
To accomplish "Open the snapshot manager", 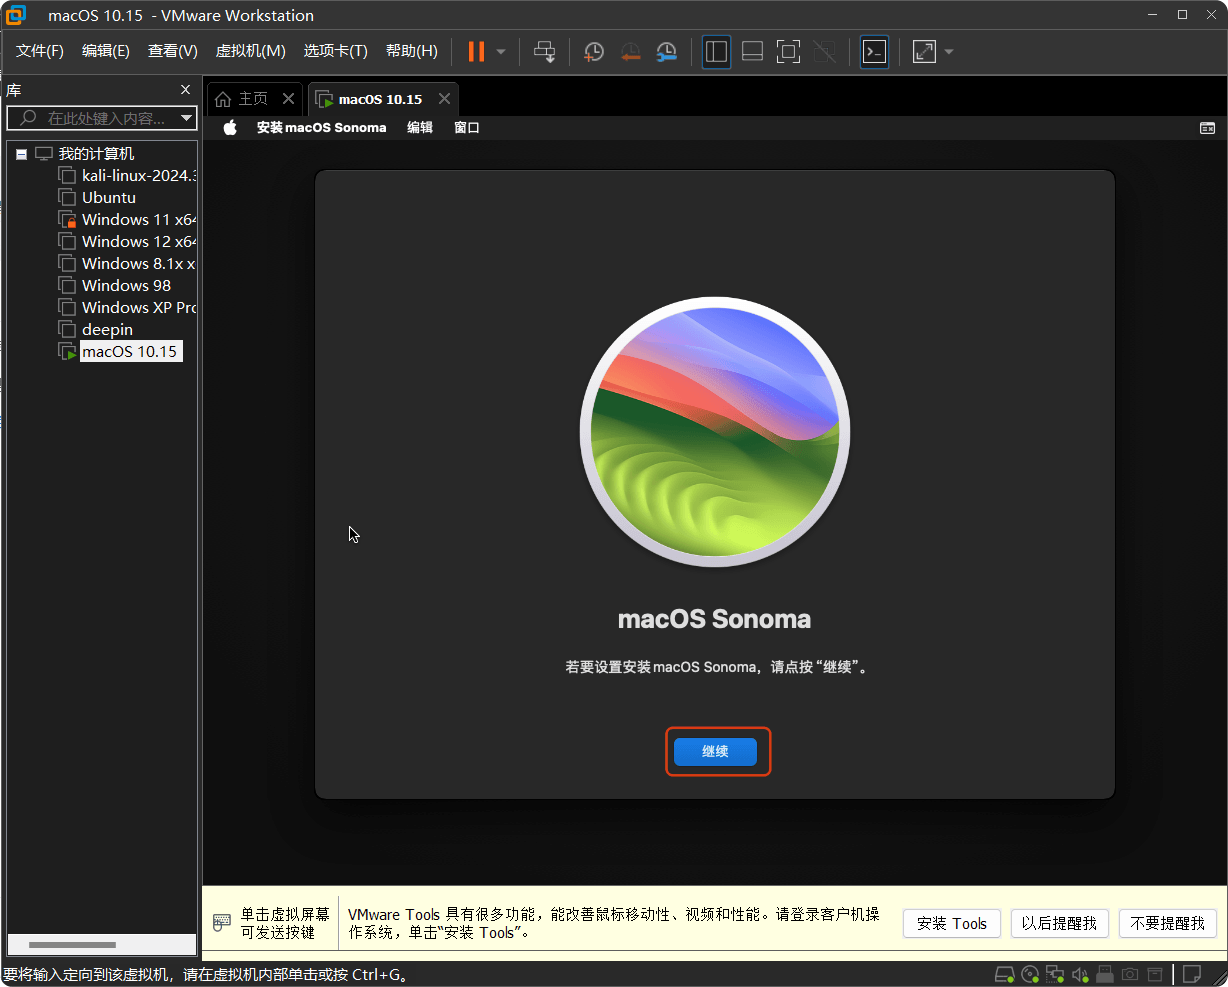I will point(667,51).
